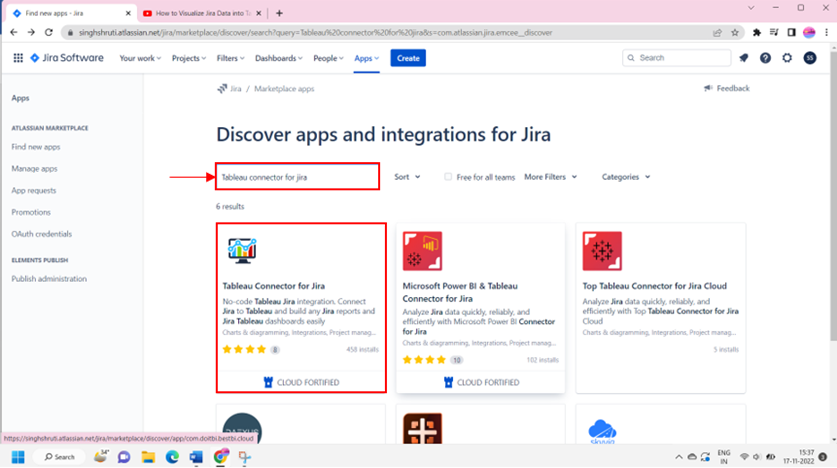
Task: Open Word from the taskbar
Action: (x=196, y=457)
